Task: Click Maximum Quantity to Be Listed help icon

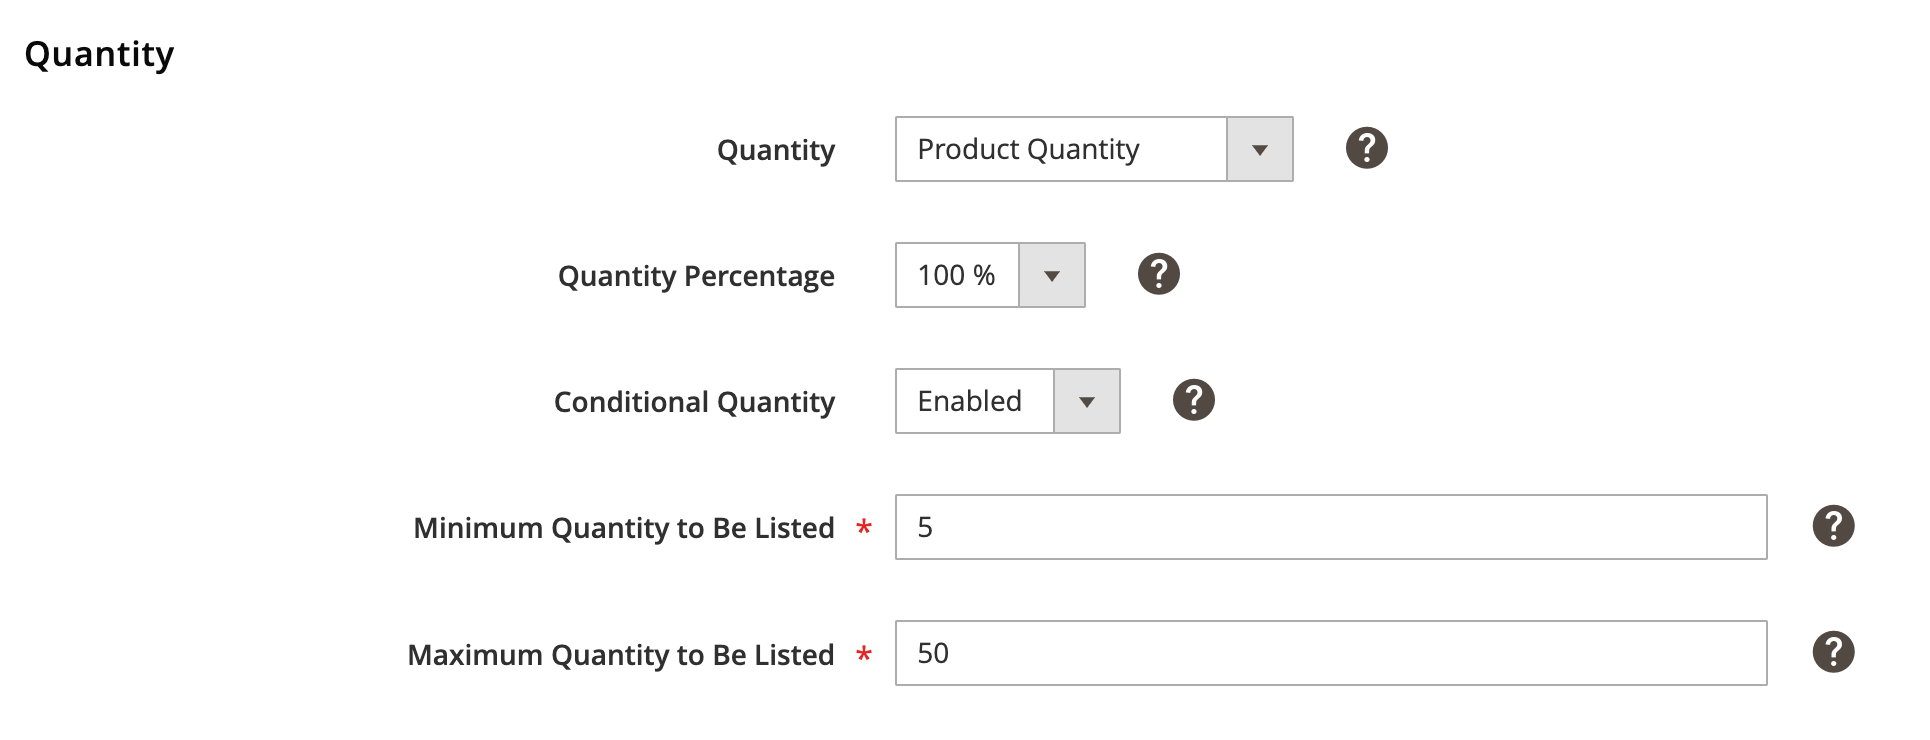Action: tap(1832, 651)
